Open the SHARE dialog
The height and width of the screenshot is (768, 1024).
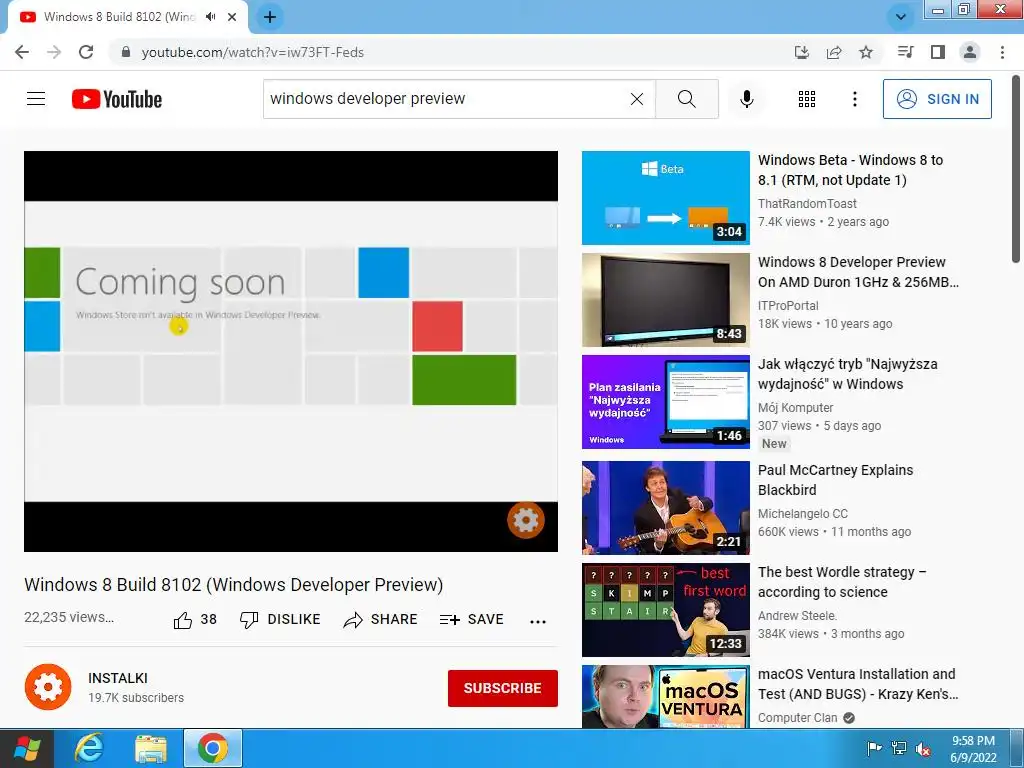point(380,620)
